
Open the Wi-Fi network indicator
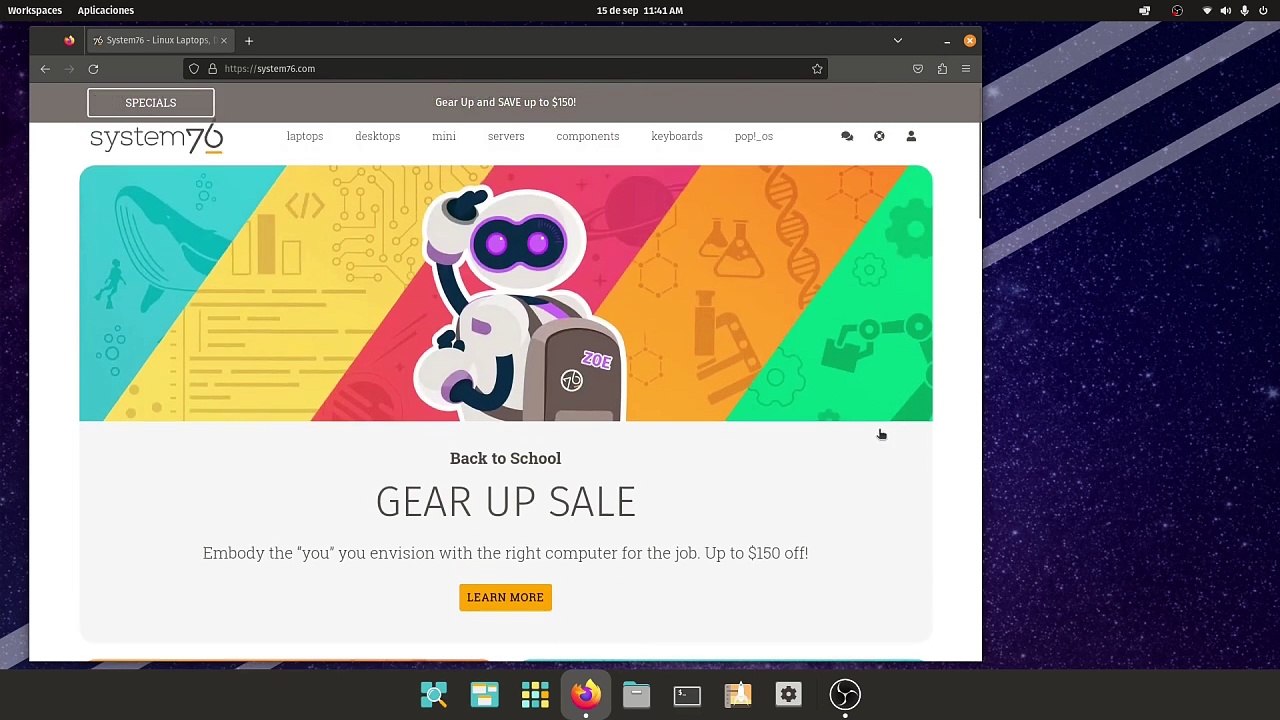point(1207,11)
